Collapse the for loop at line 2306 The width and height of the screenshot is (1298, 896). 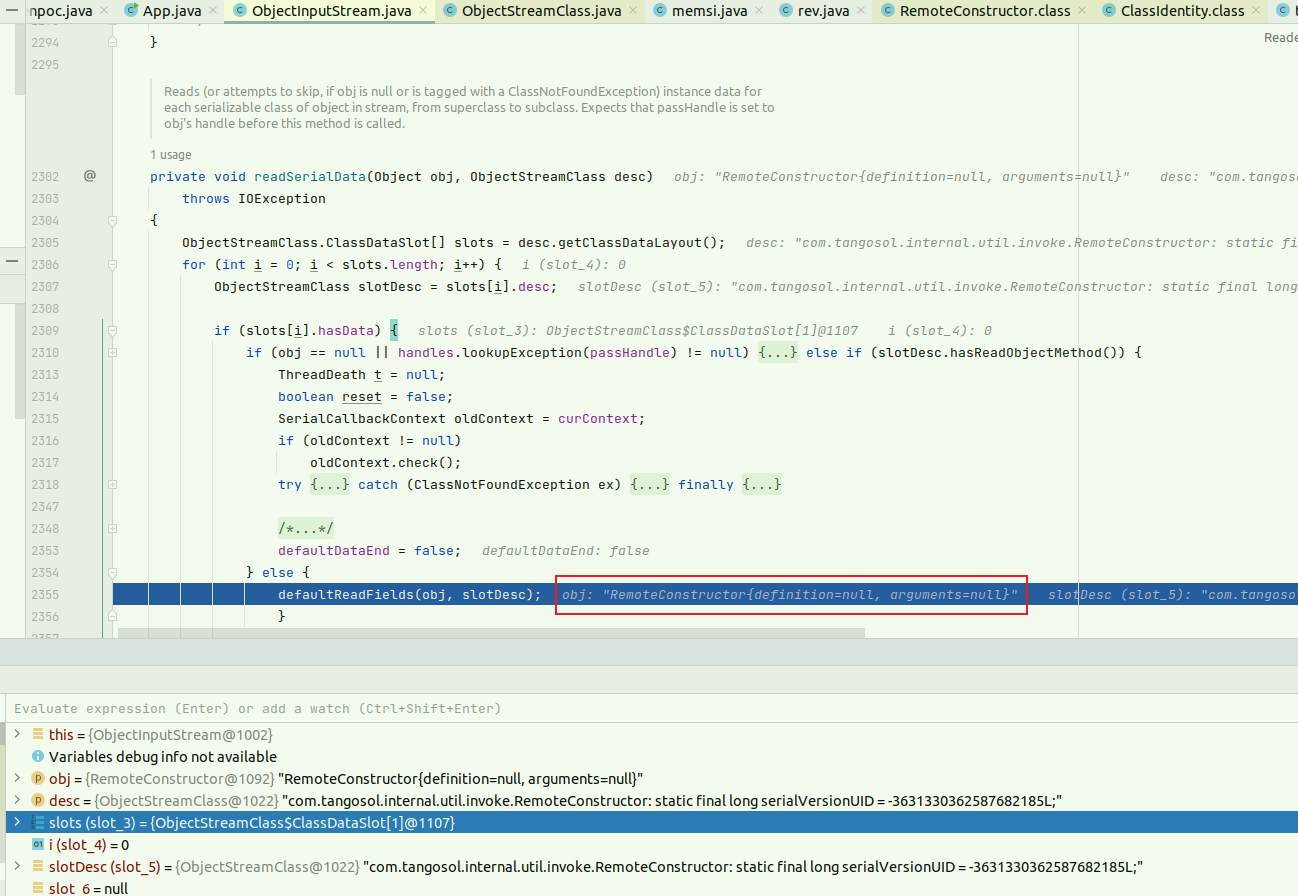coord(112,264)
